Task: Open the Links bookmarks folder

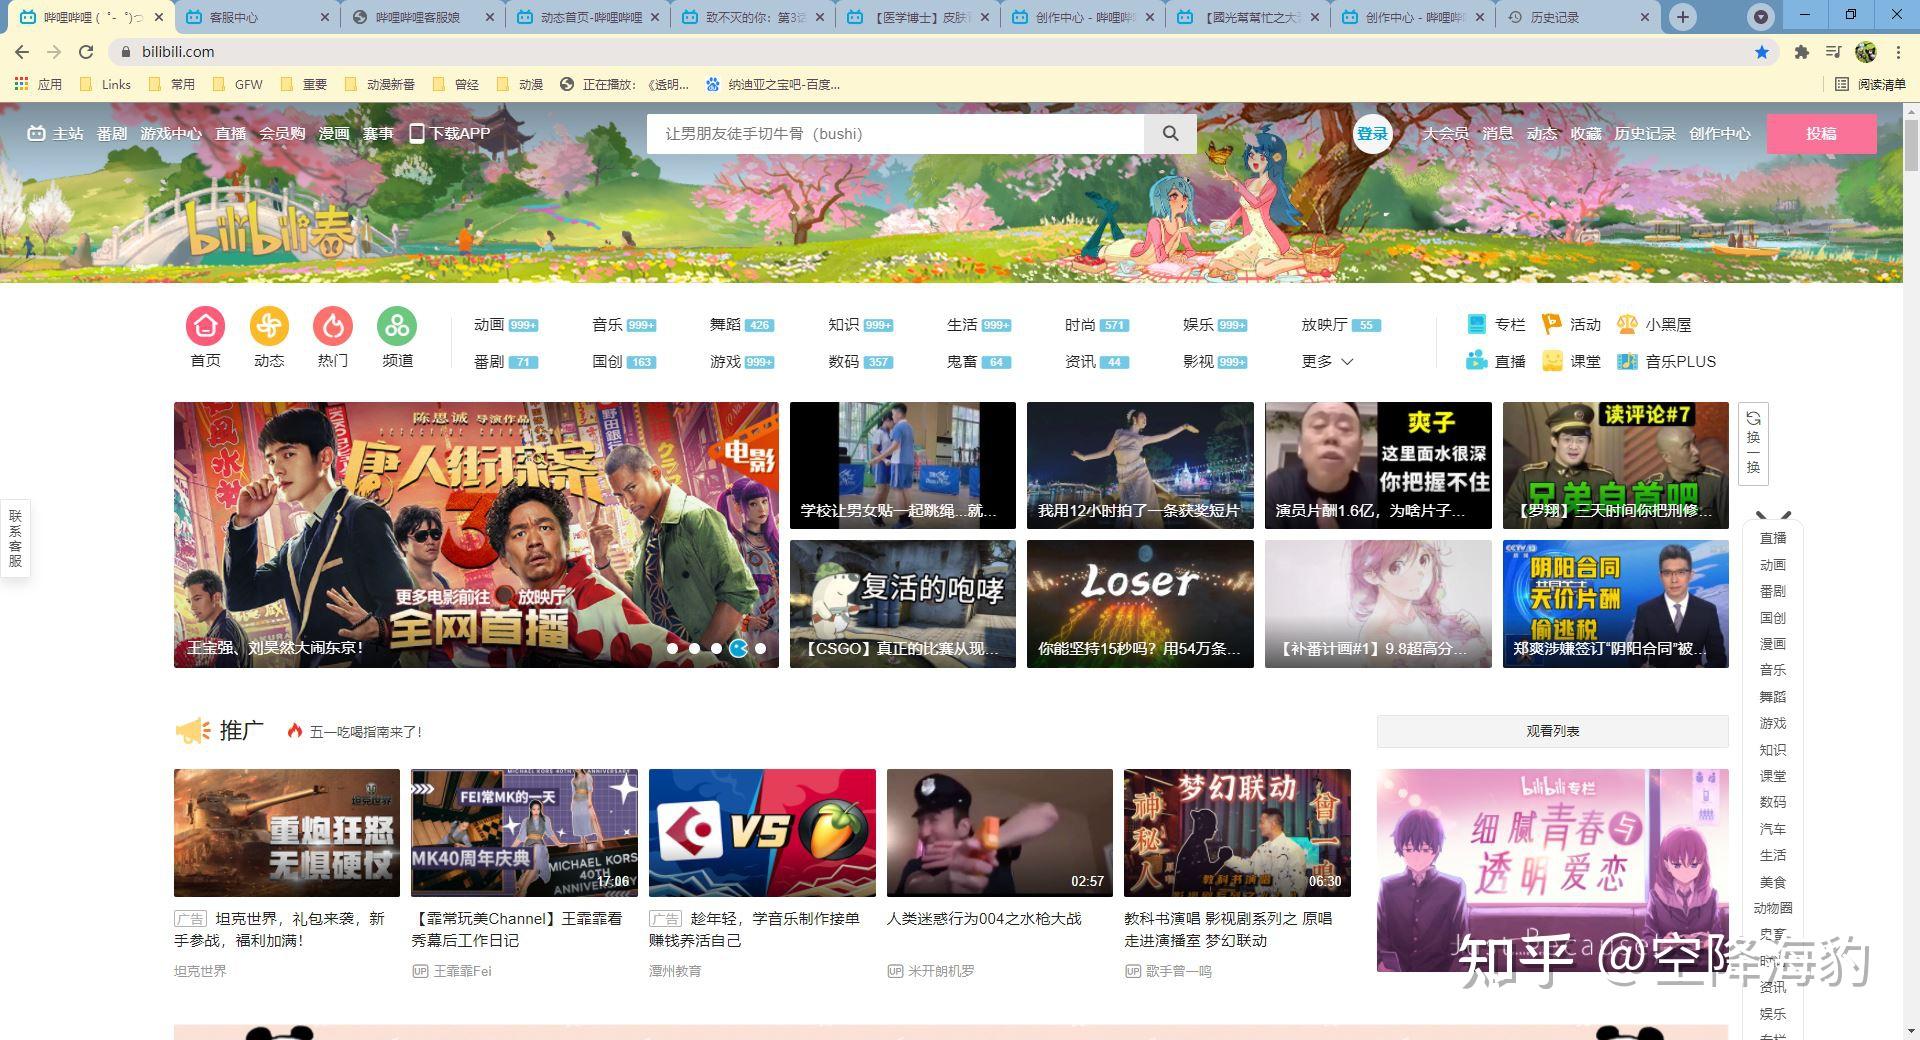Action: (x=105, y=84)
